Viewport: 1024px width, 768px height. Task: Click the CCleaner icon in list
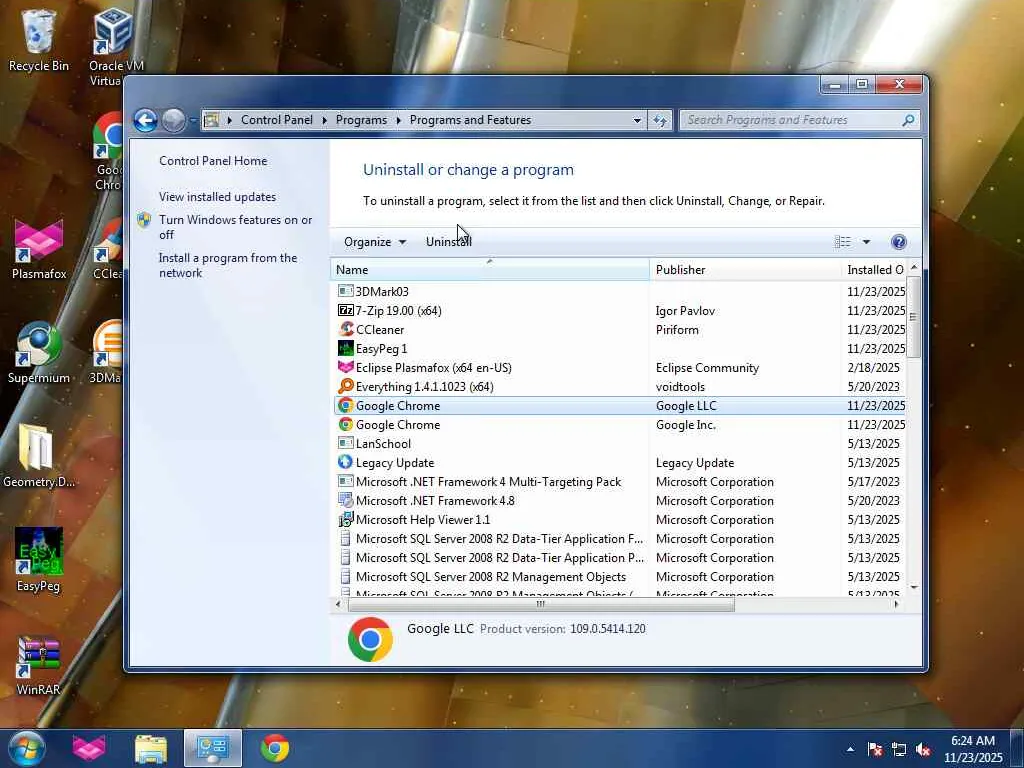pos(345,329)
